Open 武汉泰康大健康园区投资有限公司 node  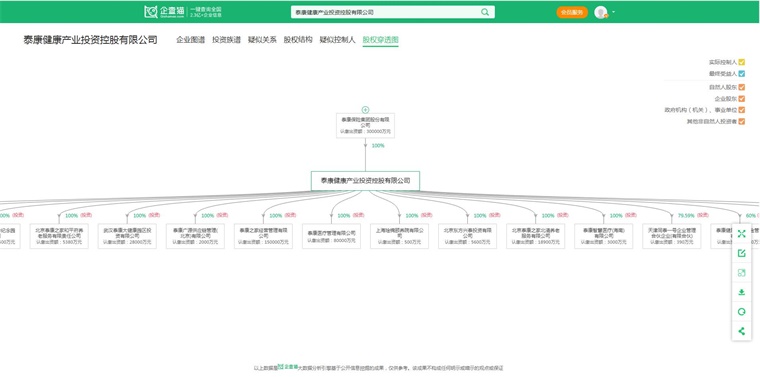click(x=127, y=236)
